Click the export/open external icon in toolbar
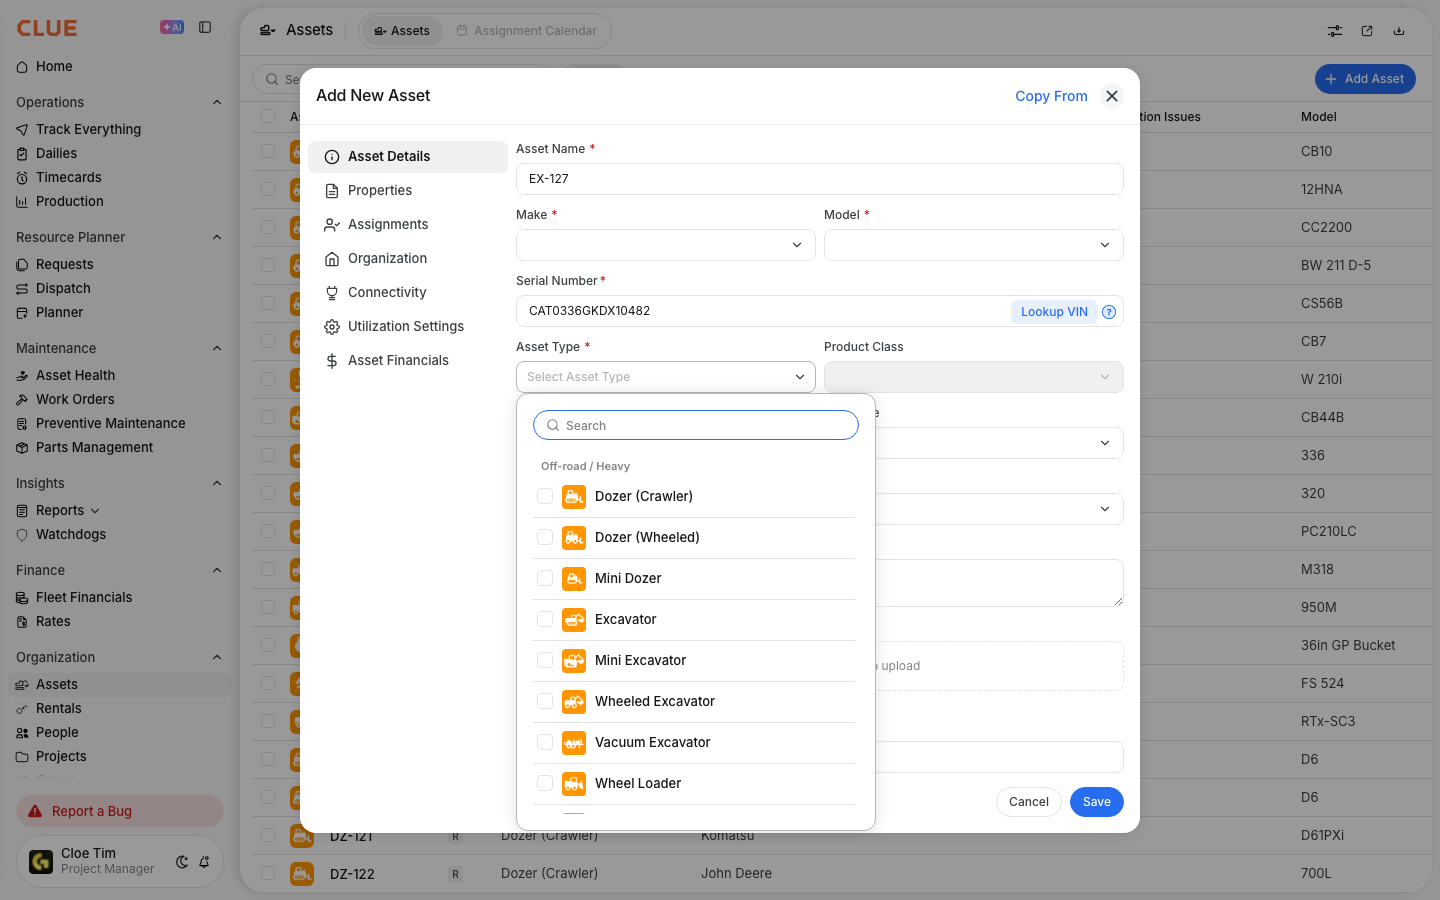The image size is (1440, 900). pyautogui.click(x=1367, y=31)
